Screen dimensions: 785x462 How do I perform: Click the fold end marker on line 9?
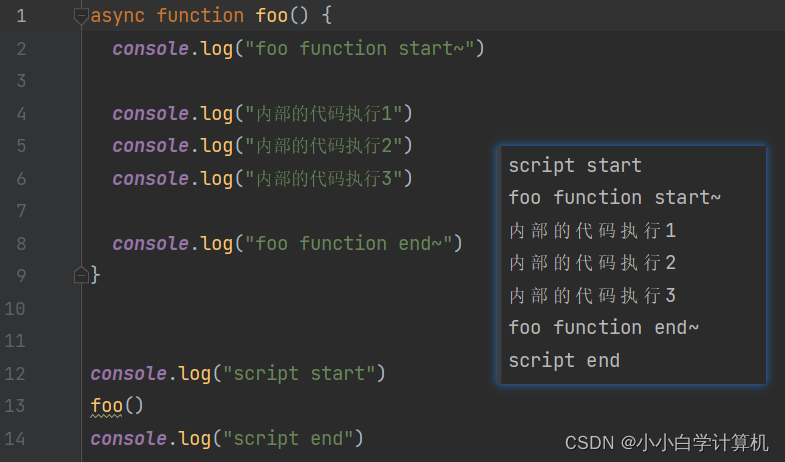click(x=81, y=275)
